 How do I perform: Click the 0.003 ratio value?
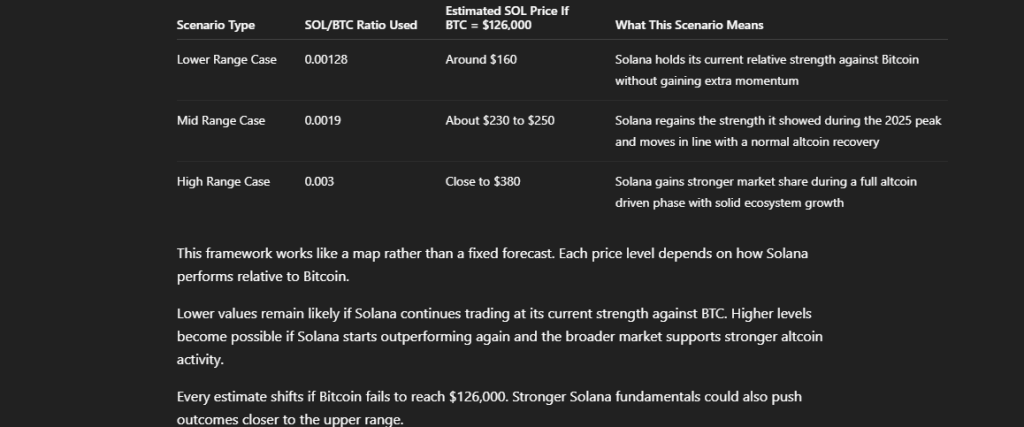319,182
